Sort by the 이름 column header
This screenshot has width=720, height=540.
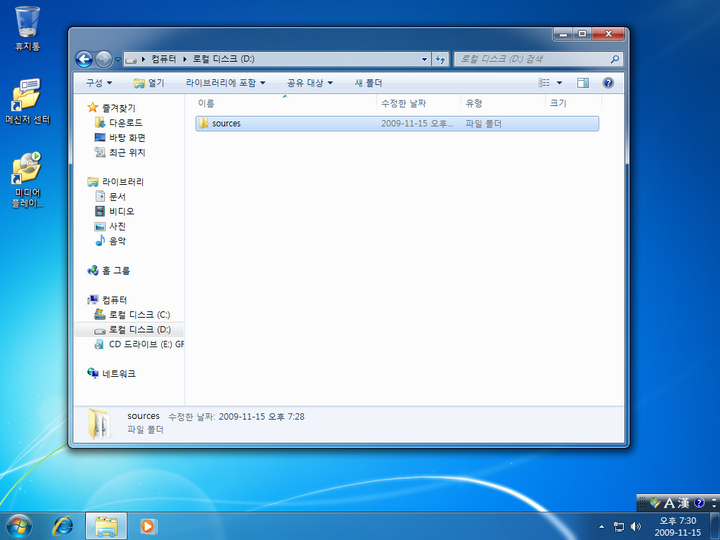point(206,103)
